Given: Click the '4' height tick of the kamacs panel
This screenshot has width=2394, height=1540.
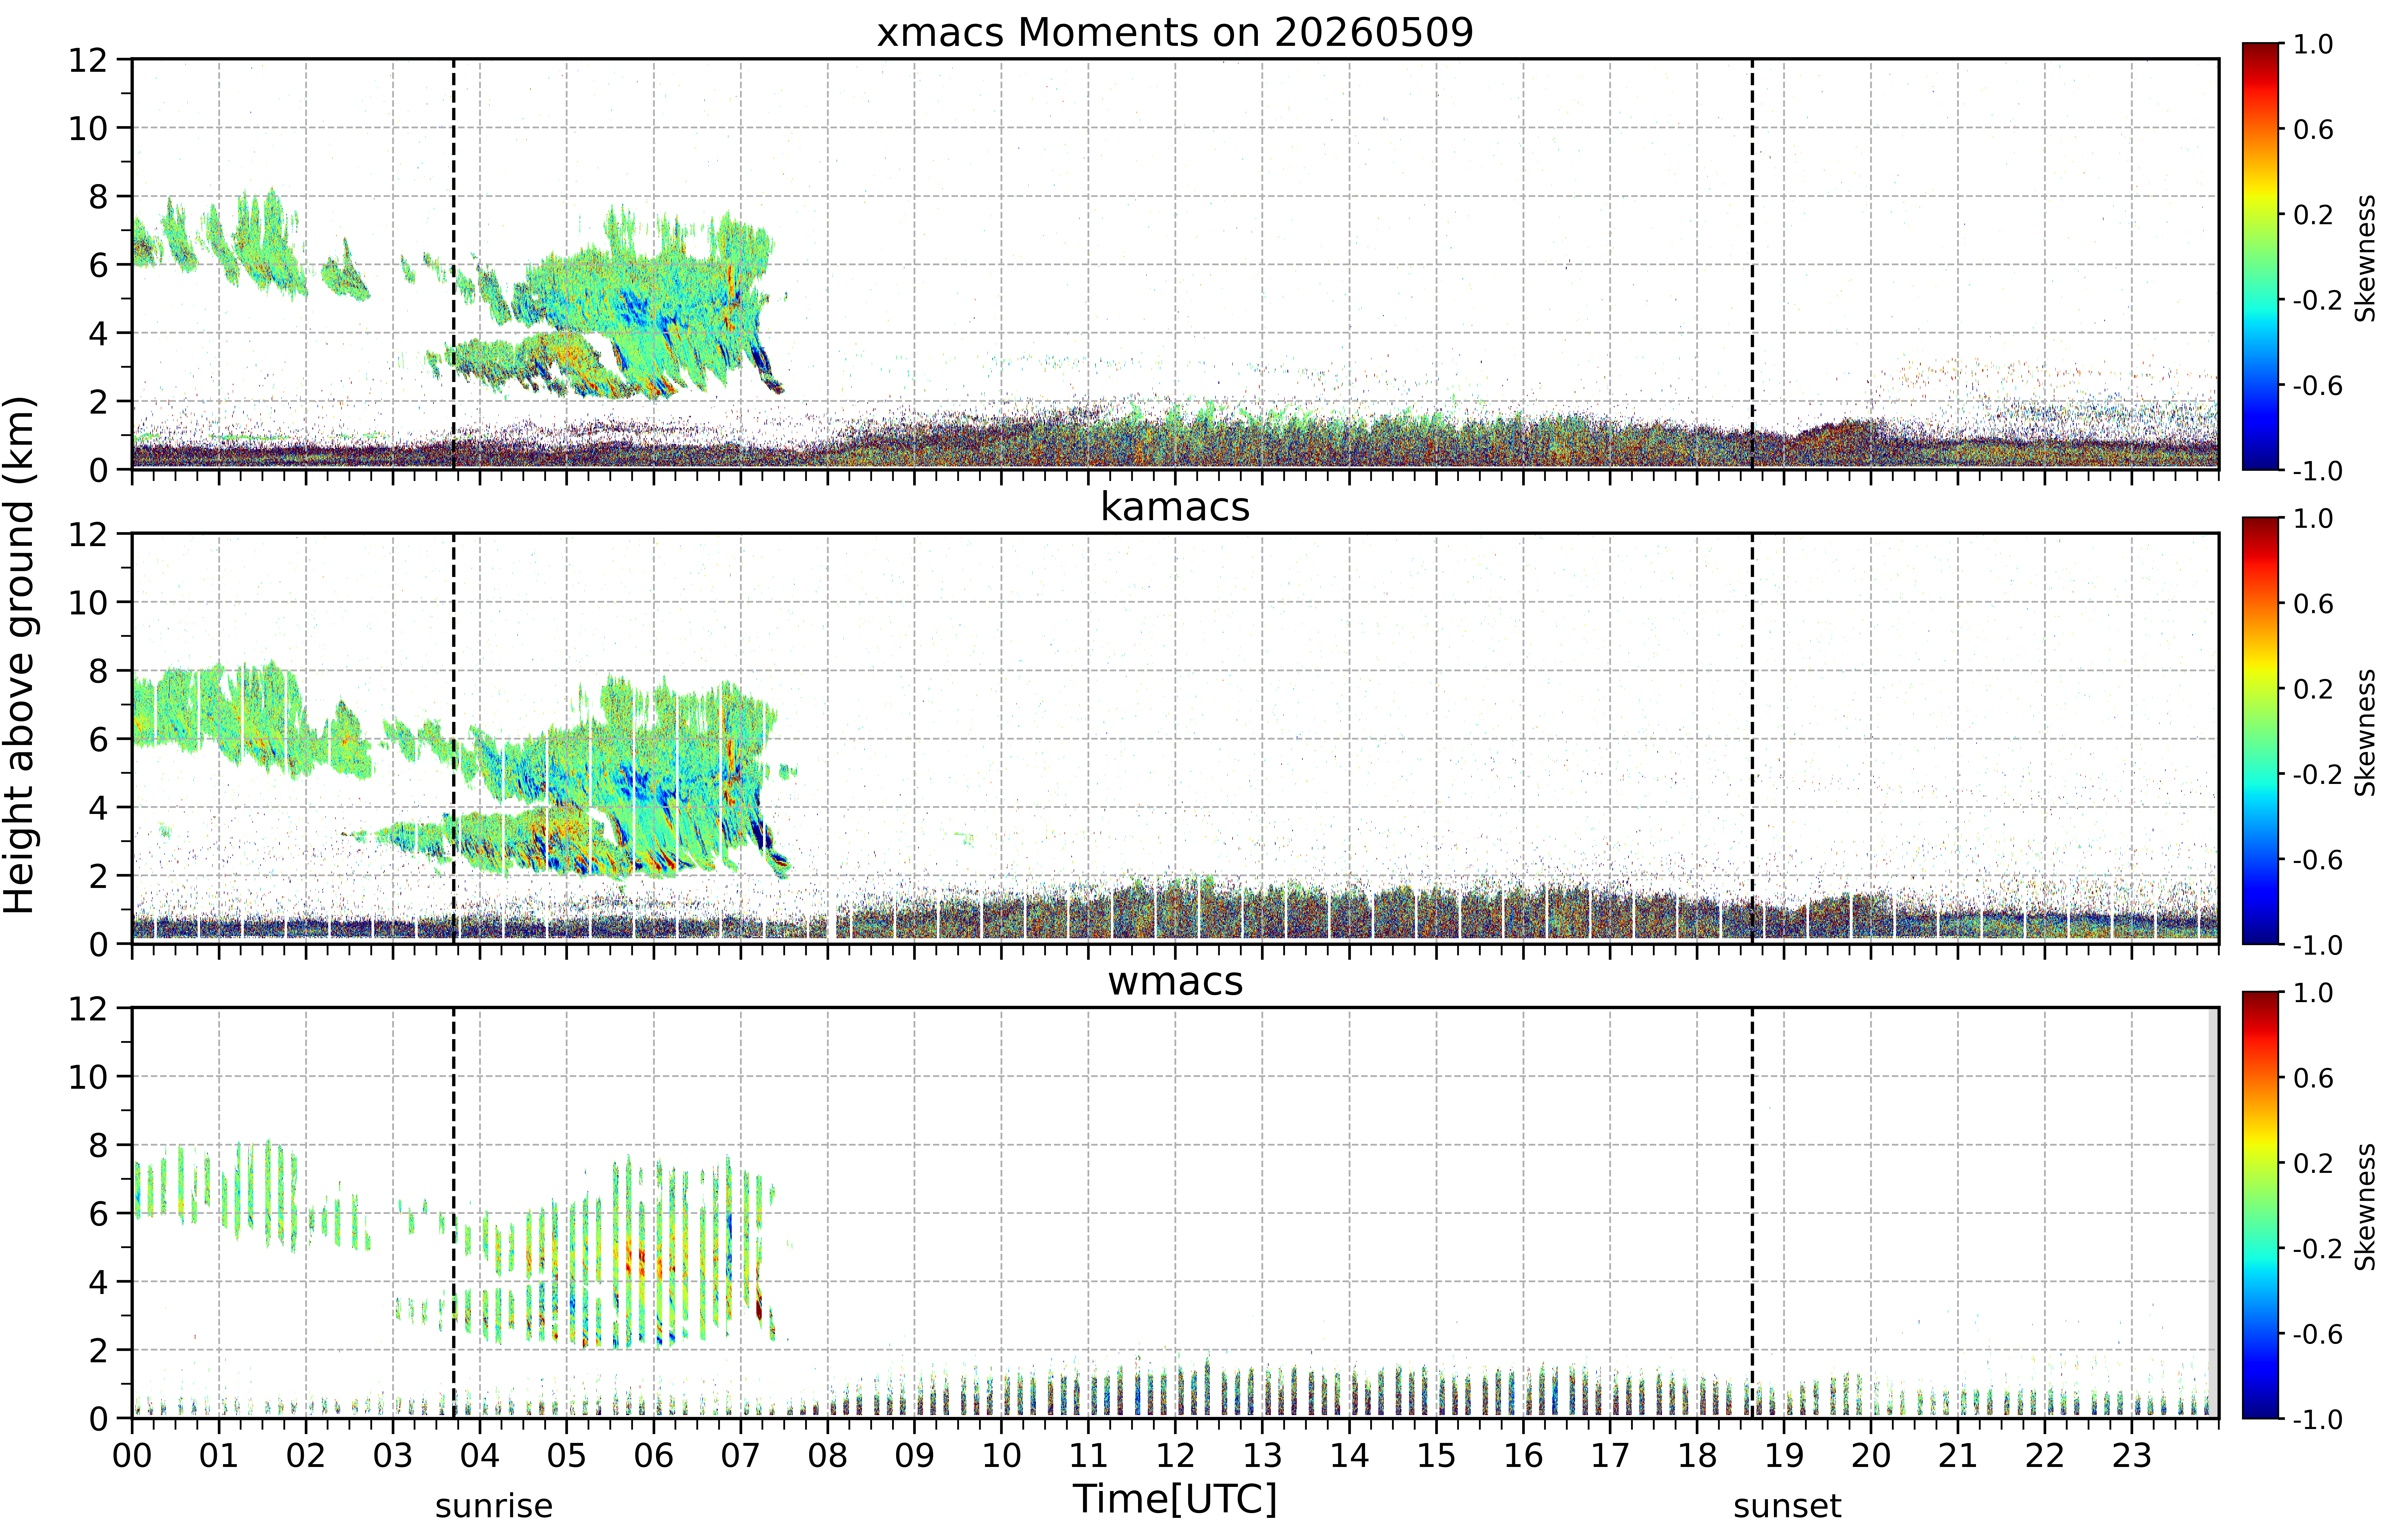Looking at the screenshot, I should pyautogui.click(x=98, y=807).
